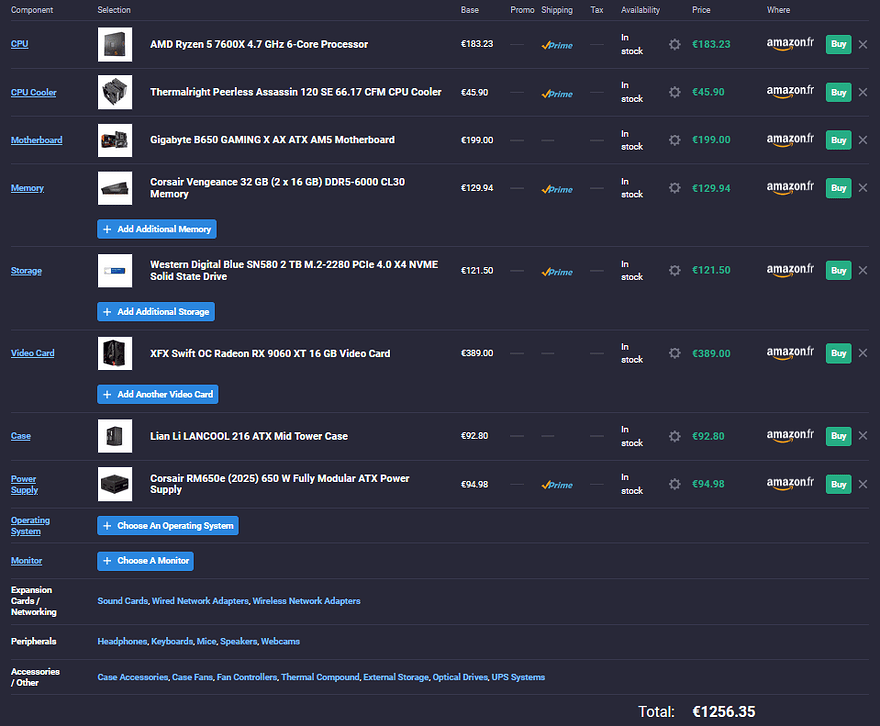The width and height of the screenshot is (880, 726).
Task: Remove the Thermalright Peerless Assassin cooler
Action: coord(863,92)
